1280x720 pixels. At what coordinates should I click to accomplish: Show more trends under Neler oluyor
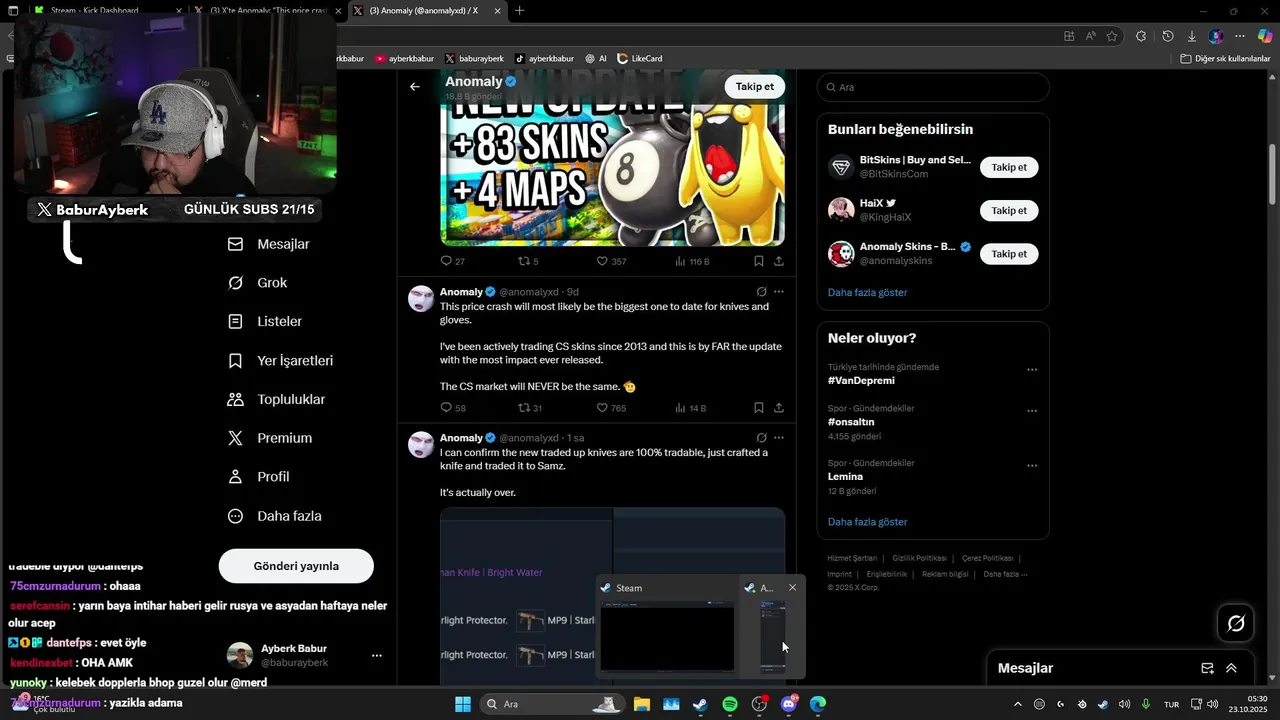point(867,522)
